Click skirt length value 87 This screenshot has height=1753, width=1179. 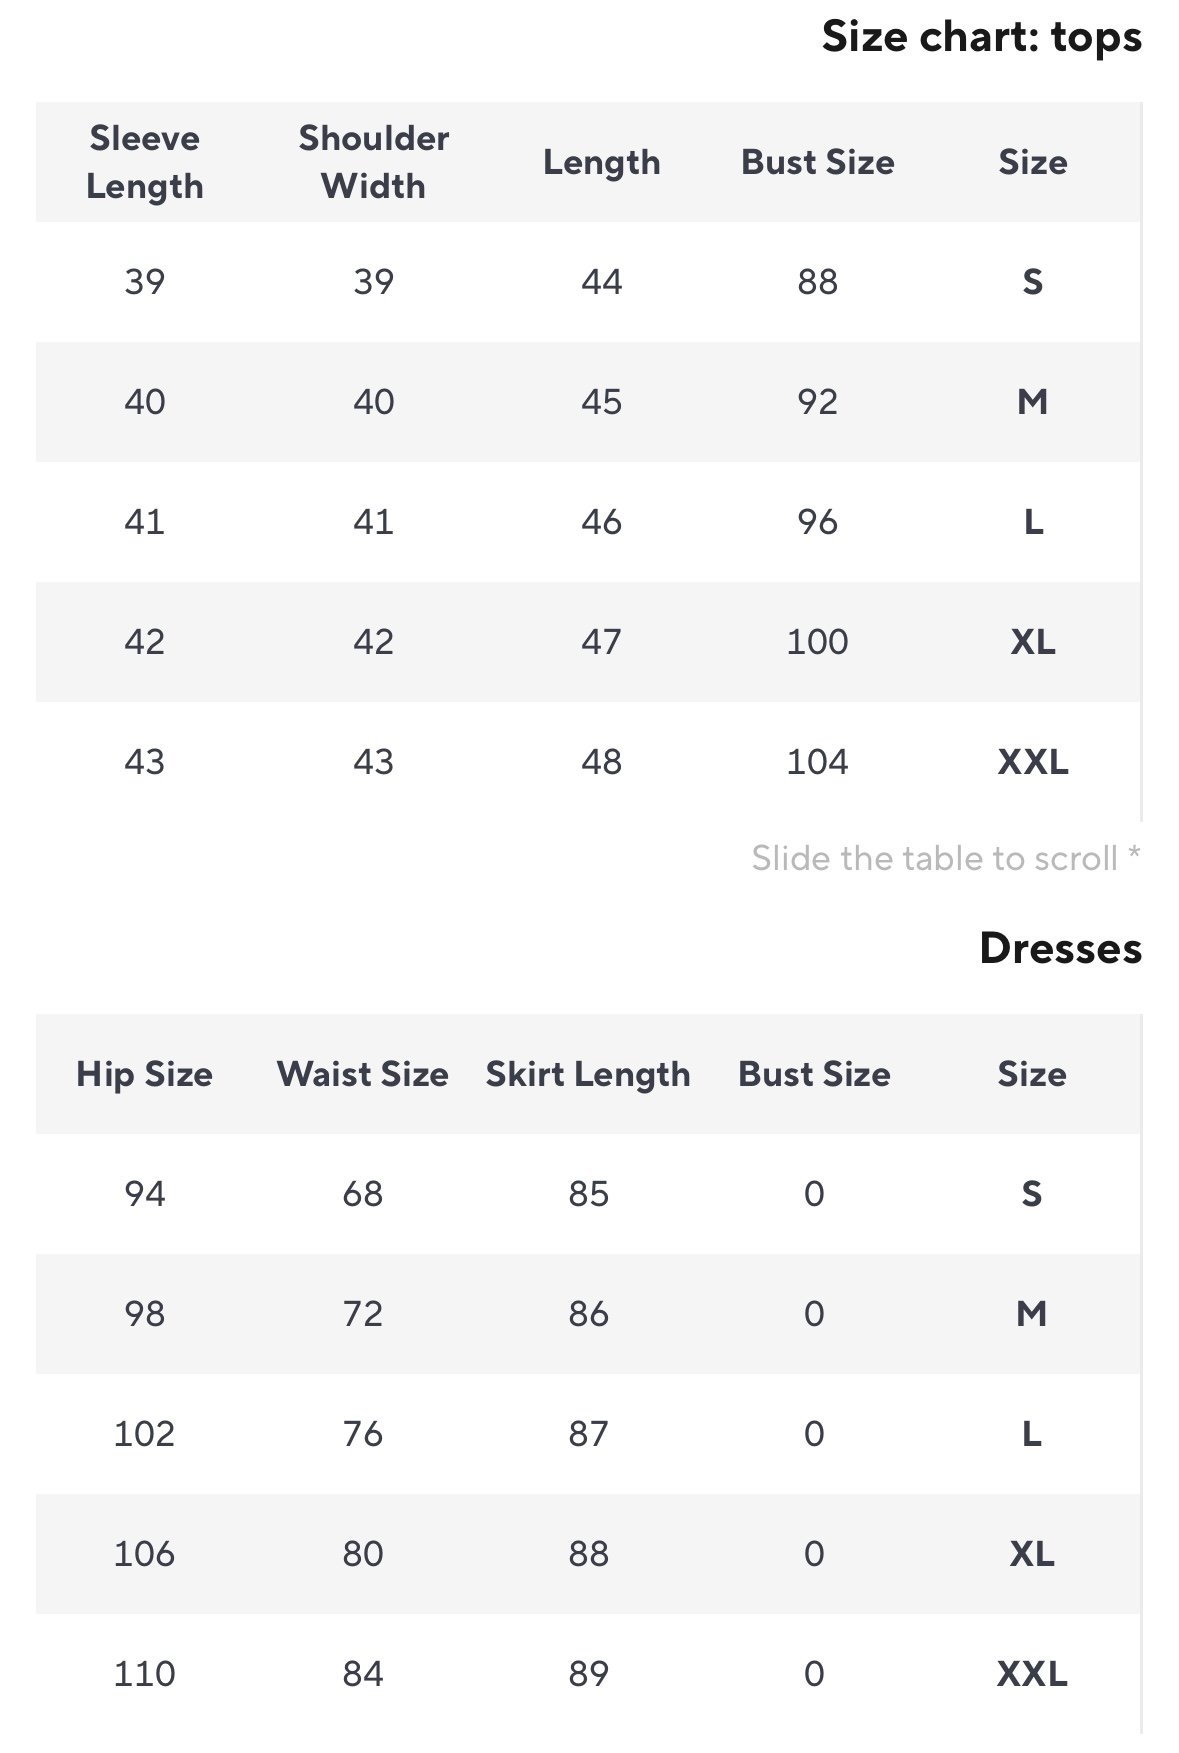(588, 1434)
